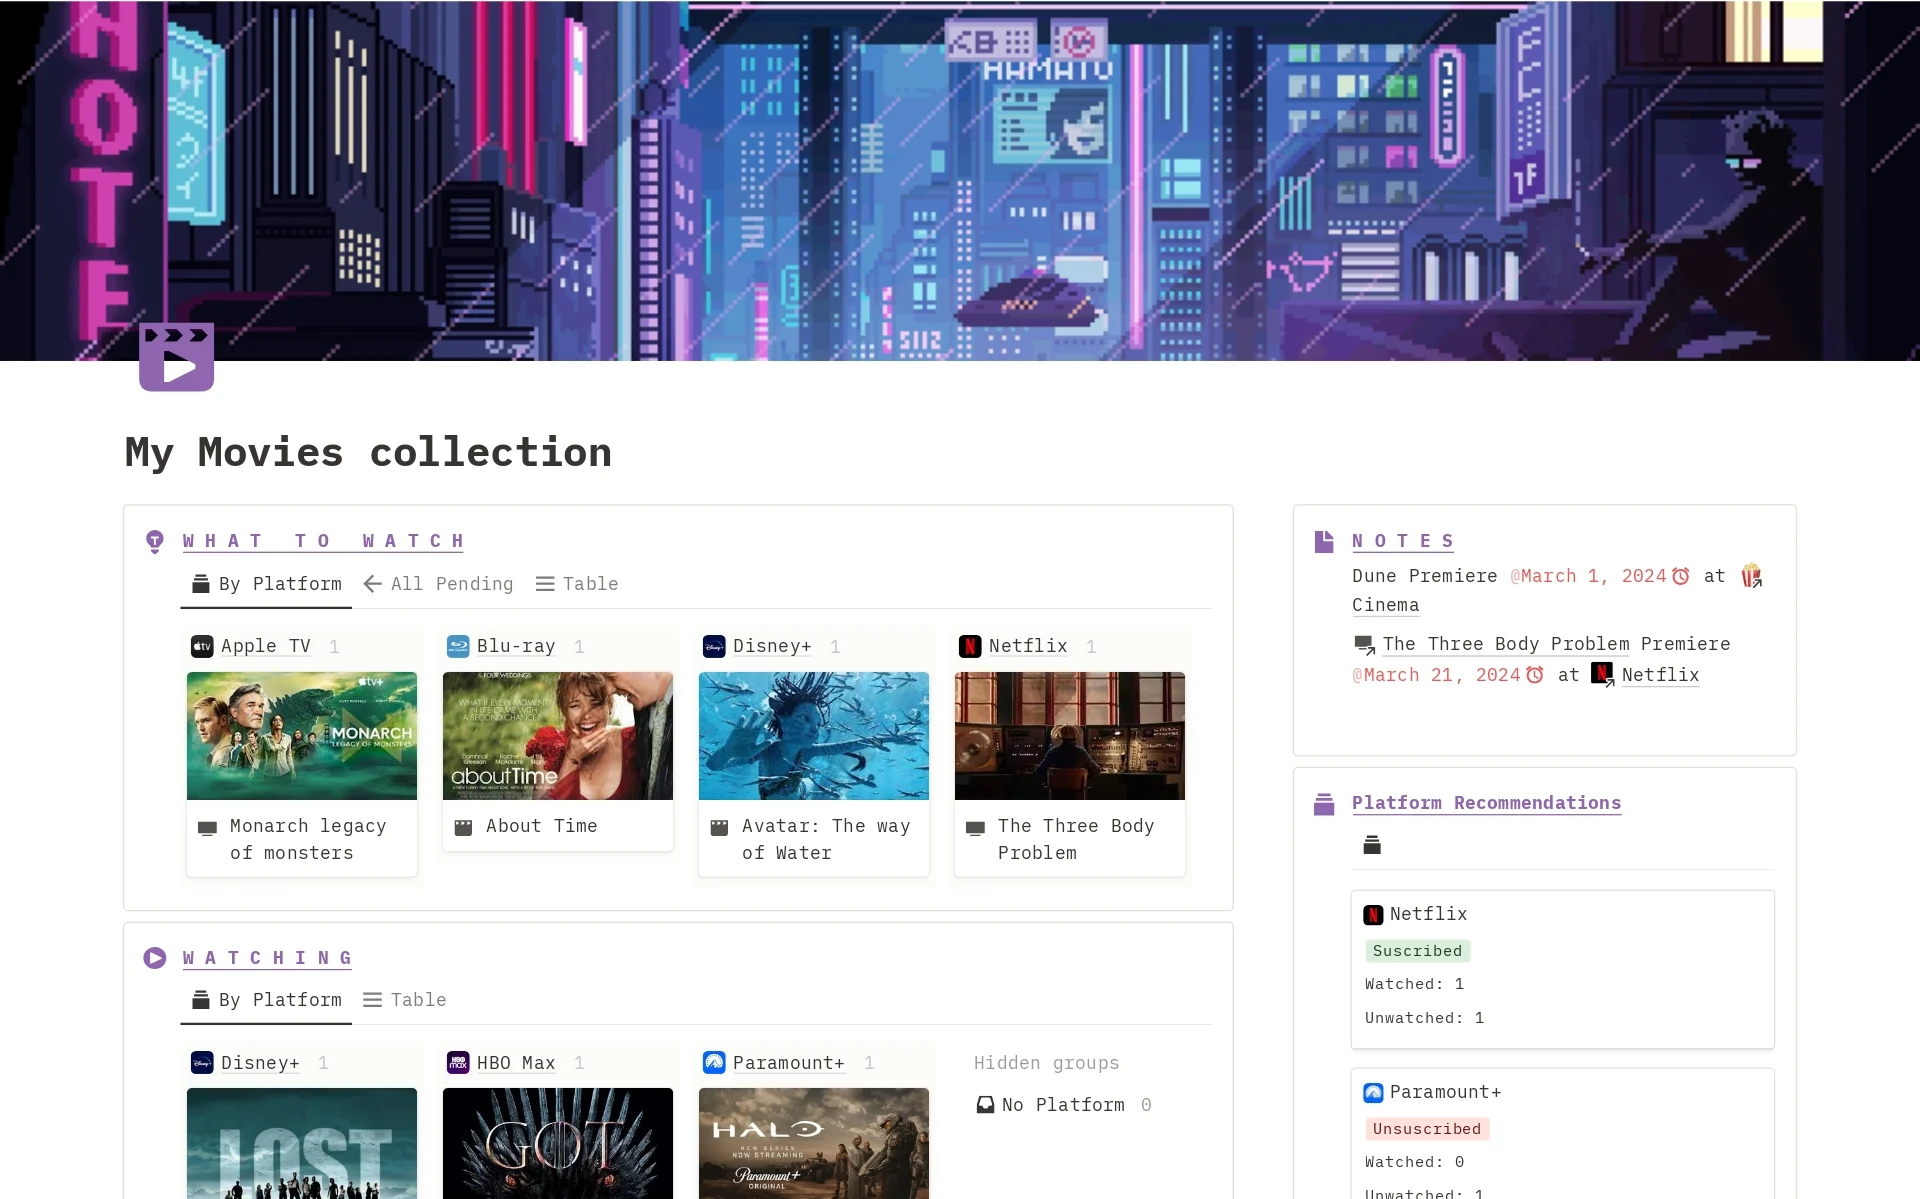Screen dimensions: 1920x1199
Task: Click the popcorn Cinema icon in notes
Action: point(1750,576)
